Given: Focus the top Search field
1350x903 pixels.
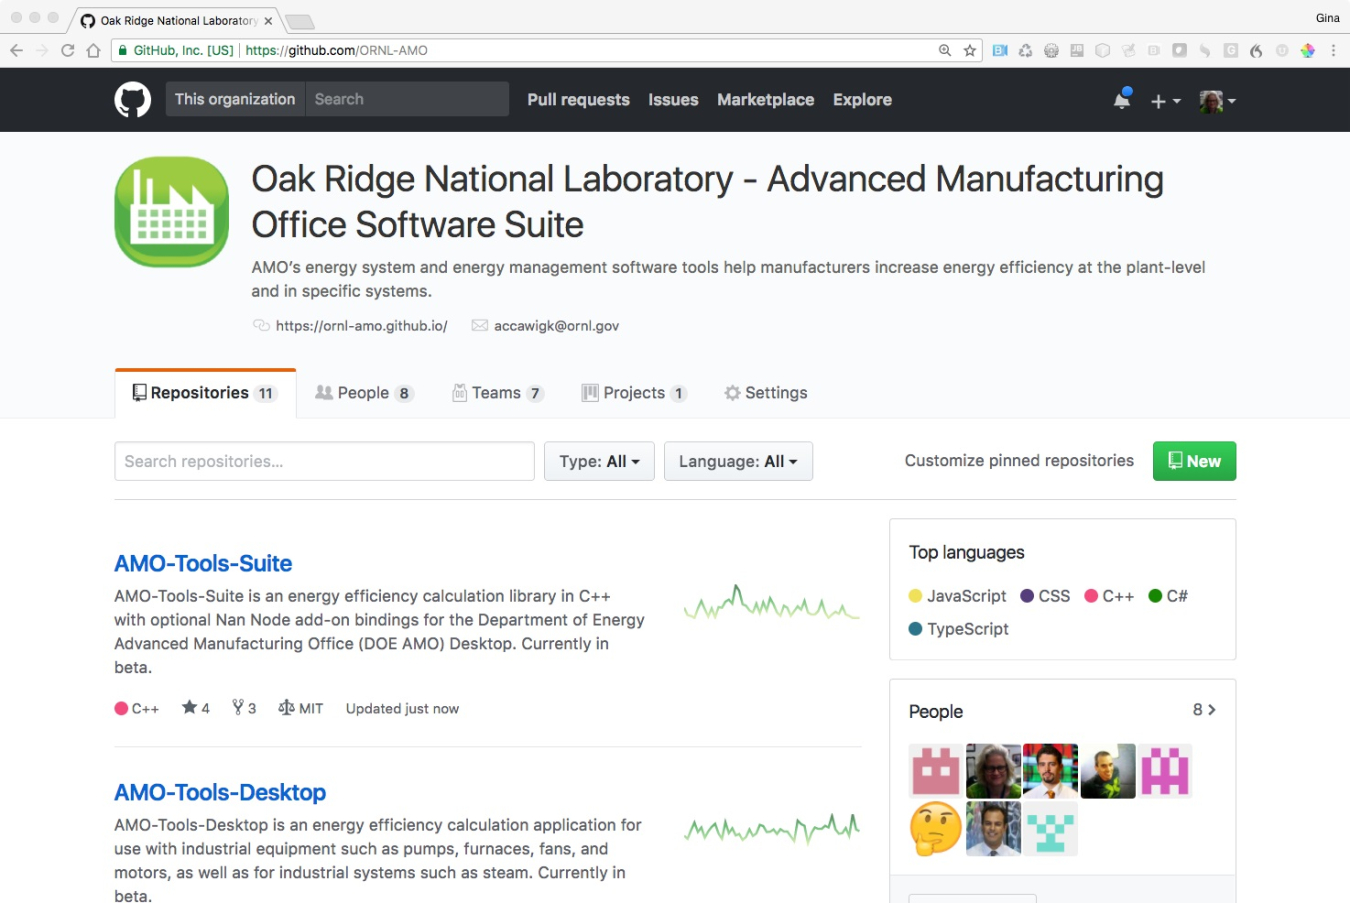Looking at the screenshot, I should [407, 99].
